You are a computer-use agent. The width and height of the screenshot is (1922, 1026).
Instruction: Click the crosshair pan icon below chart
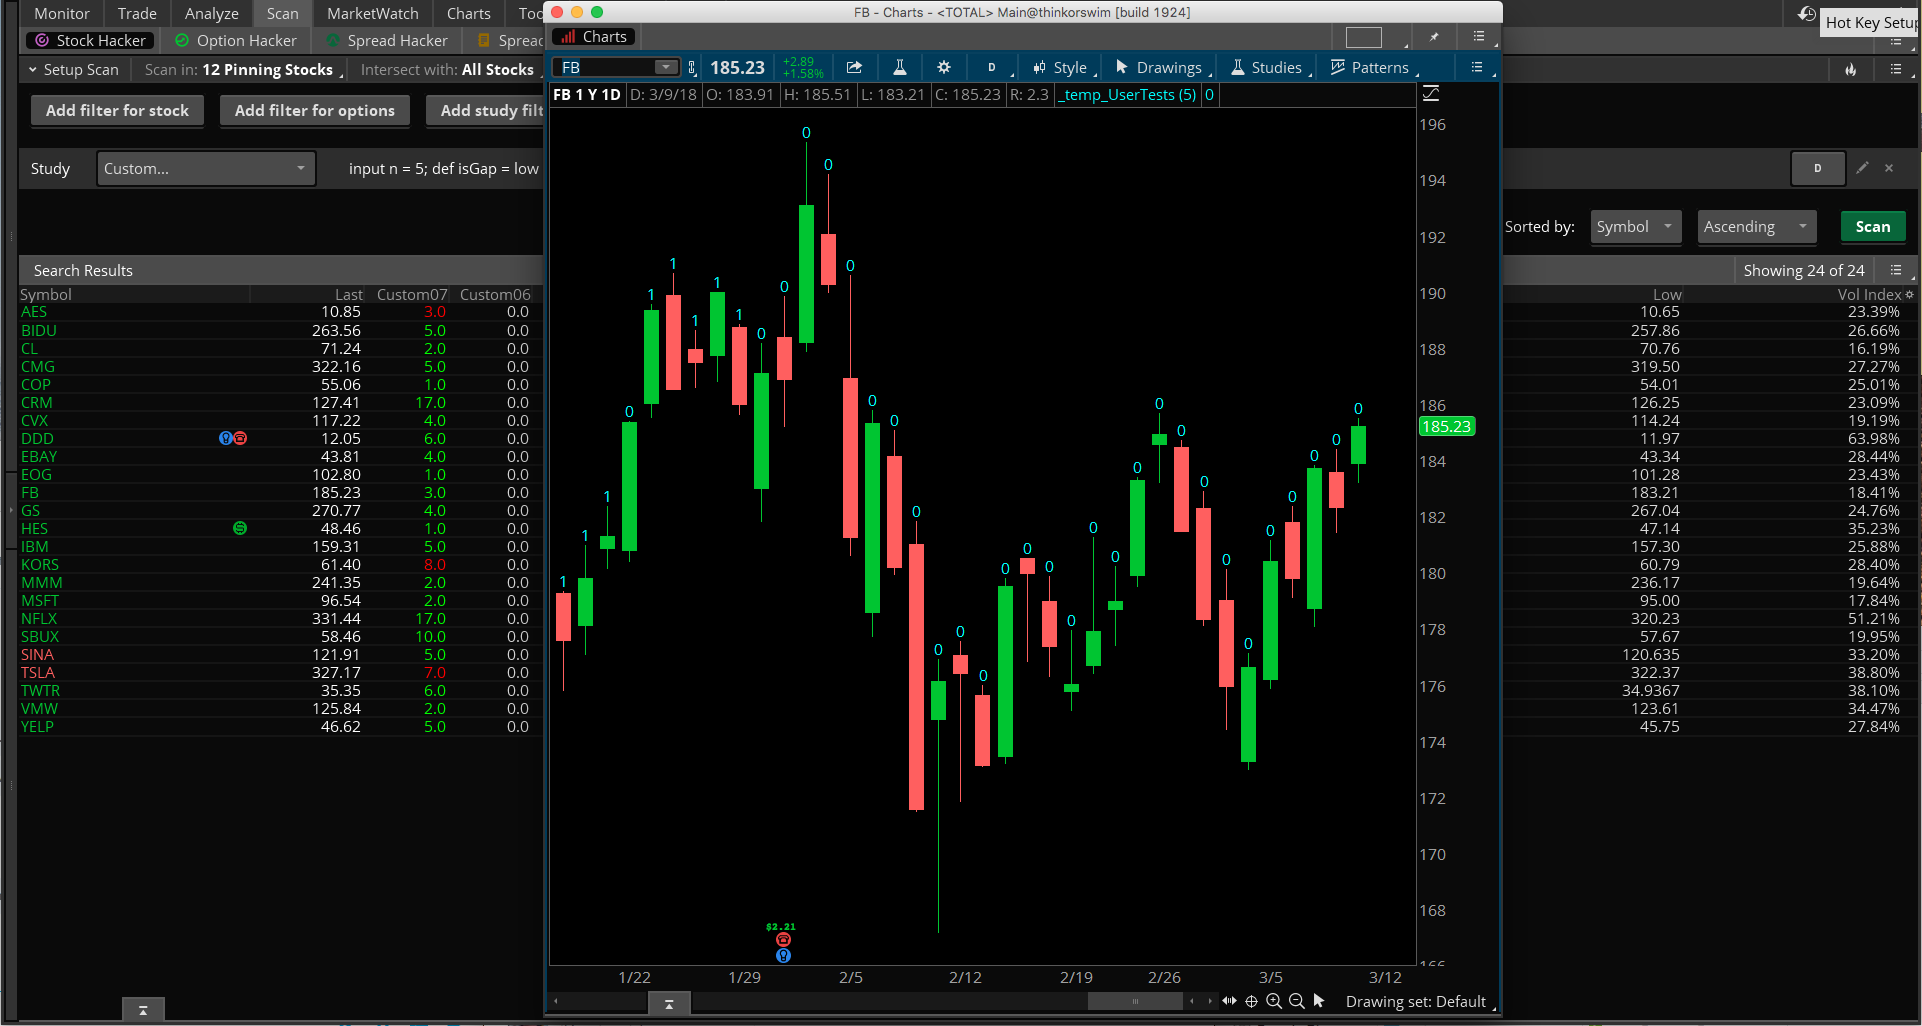[1251, 1001]
